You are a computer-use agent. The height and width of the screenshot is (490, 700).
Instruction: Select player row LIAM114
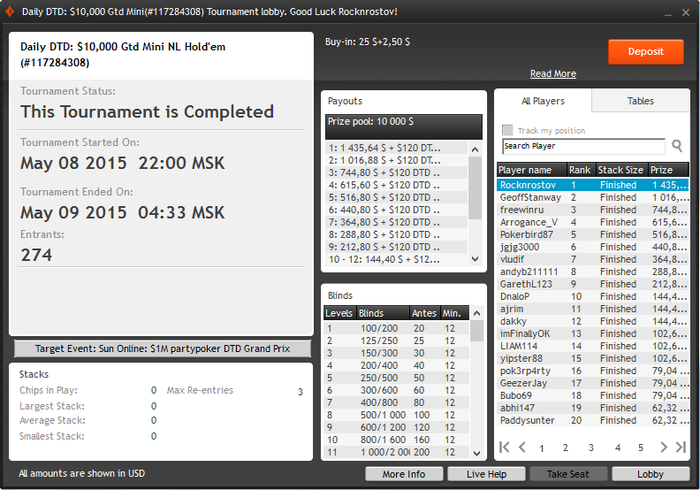click(592, 346)
